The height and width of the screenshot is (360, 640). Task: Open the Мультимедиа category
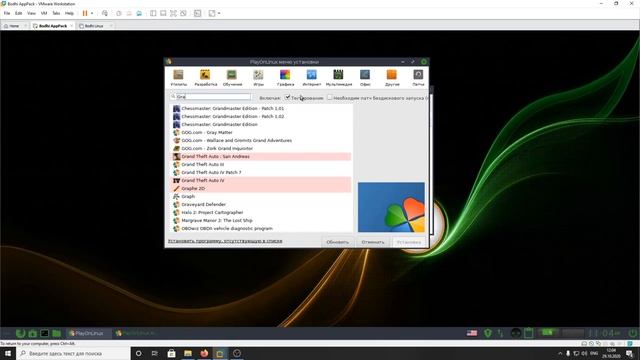(x=338, y=78)
